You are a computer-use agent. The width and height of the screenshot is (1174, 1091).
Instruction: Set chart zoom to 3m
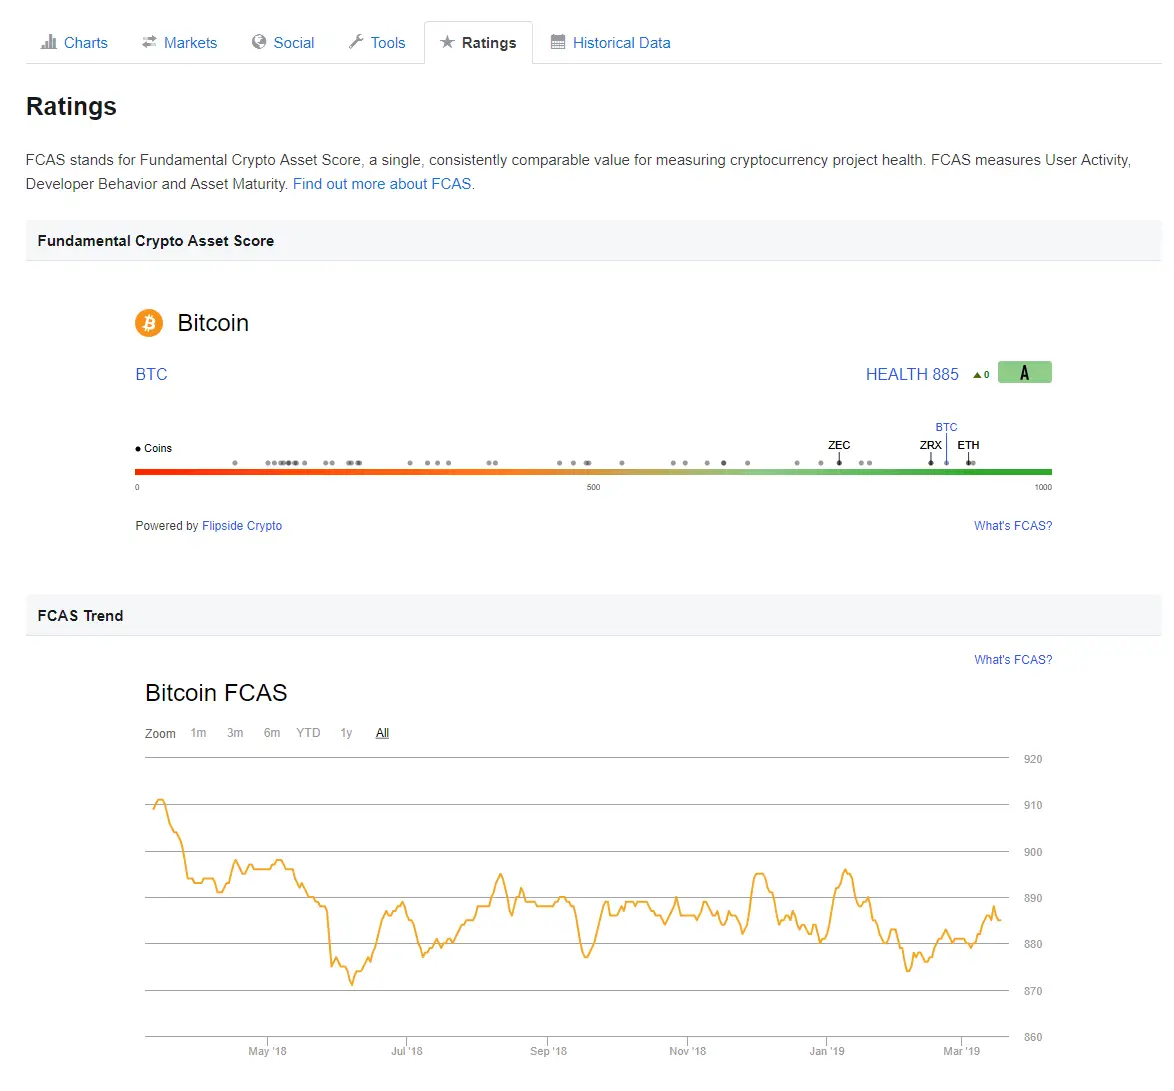tap(235, 733)
